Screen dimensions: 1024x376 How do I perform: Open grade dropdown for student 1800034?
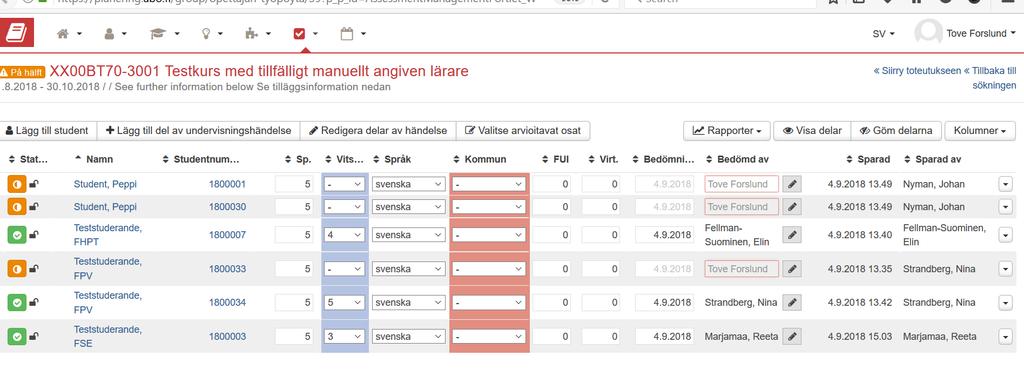[x=344, y=303]
